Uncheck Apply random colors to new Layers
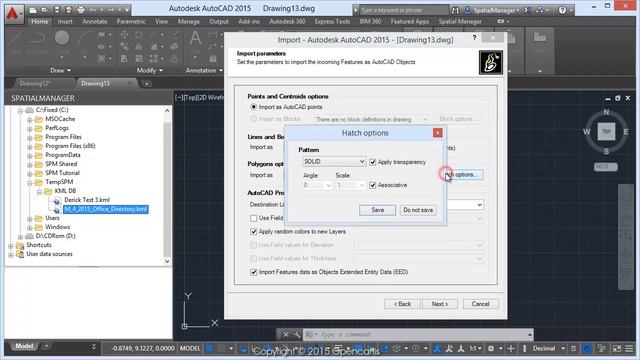The height and width of the screenshot is (360, 640). (x=253, y=231)
